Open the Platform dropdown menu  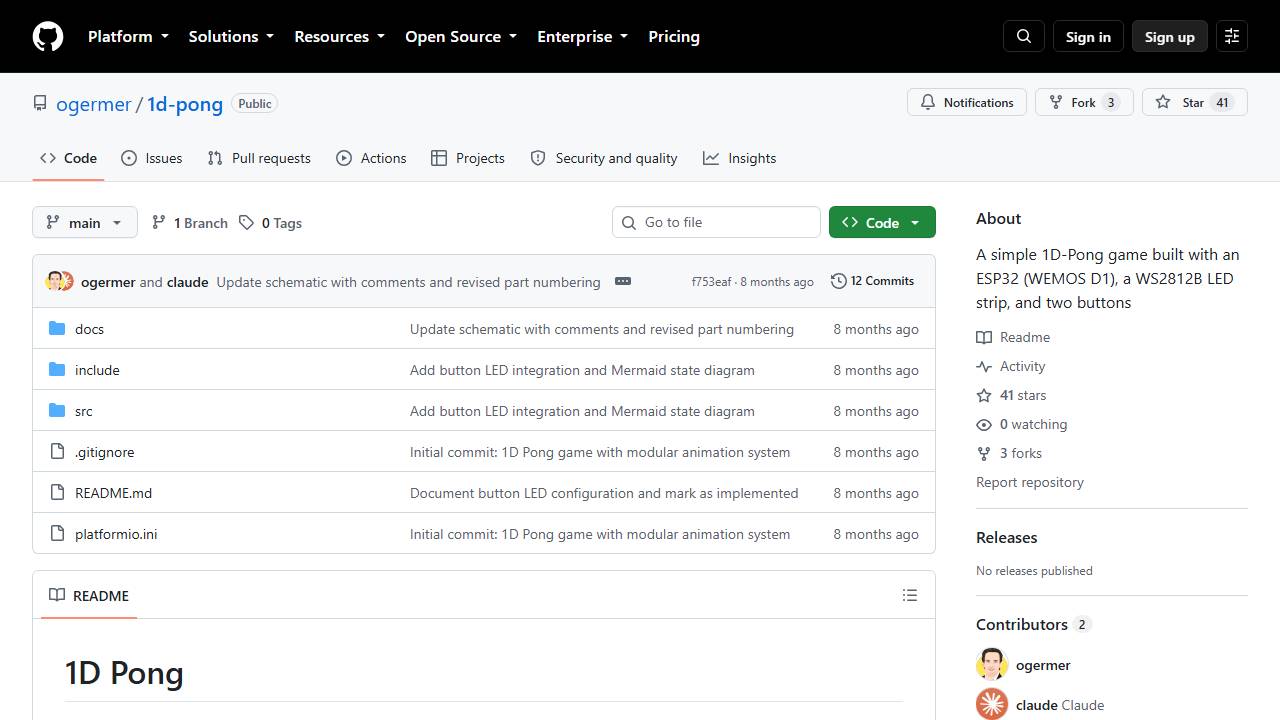[x=128, y=37]
